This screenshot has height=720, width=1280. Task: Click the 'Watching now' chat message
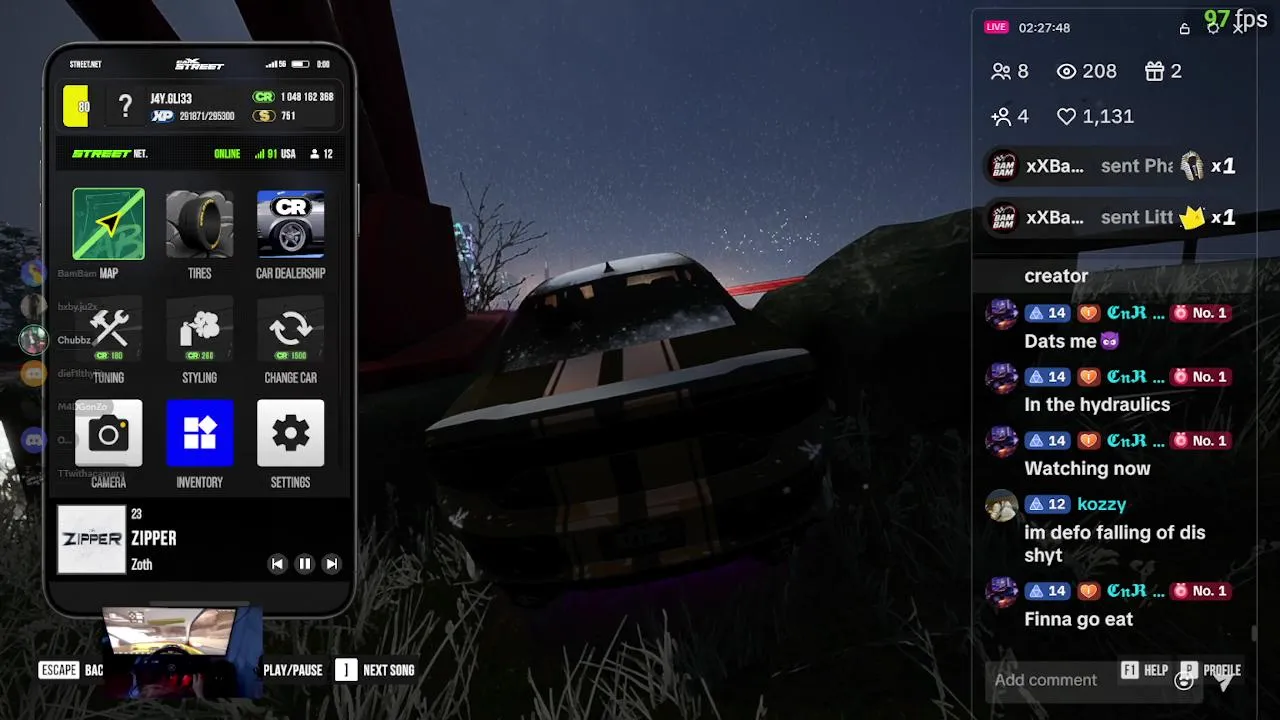click(x=1087, y=468)
